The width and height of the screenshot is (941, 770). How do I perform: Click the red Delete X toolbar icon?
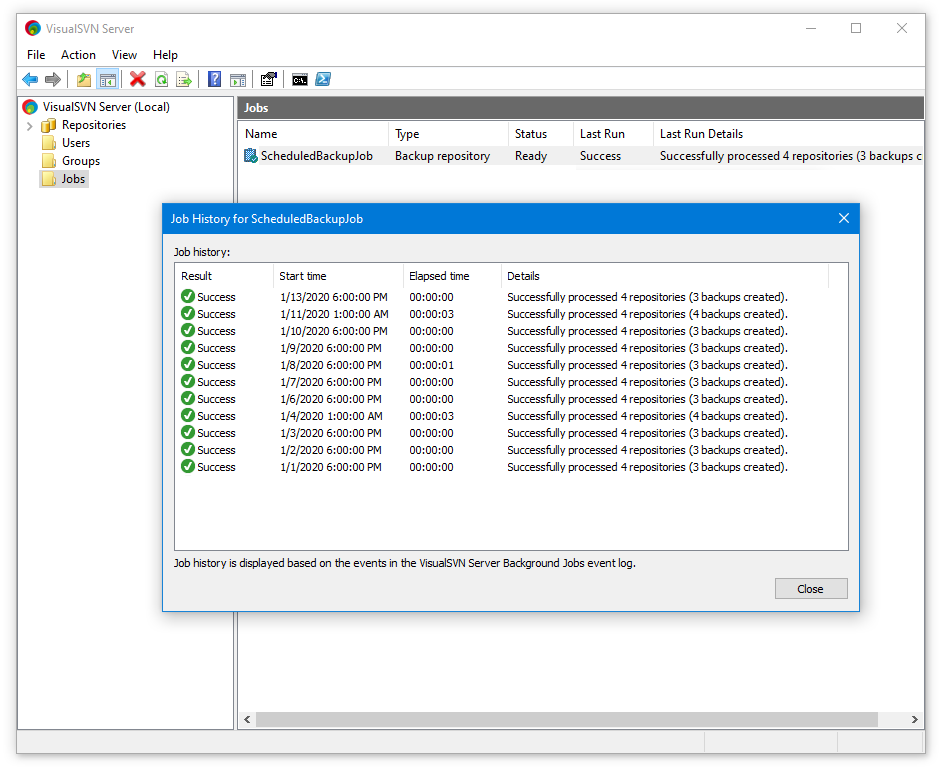[138, 80]
